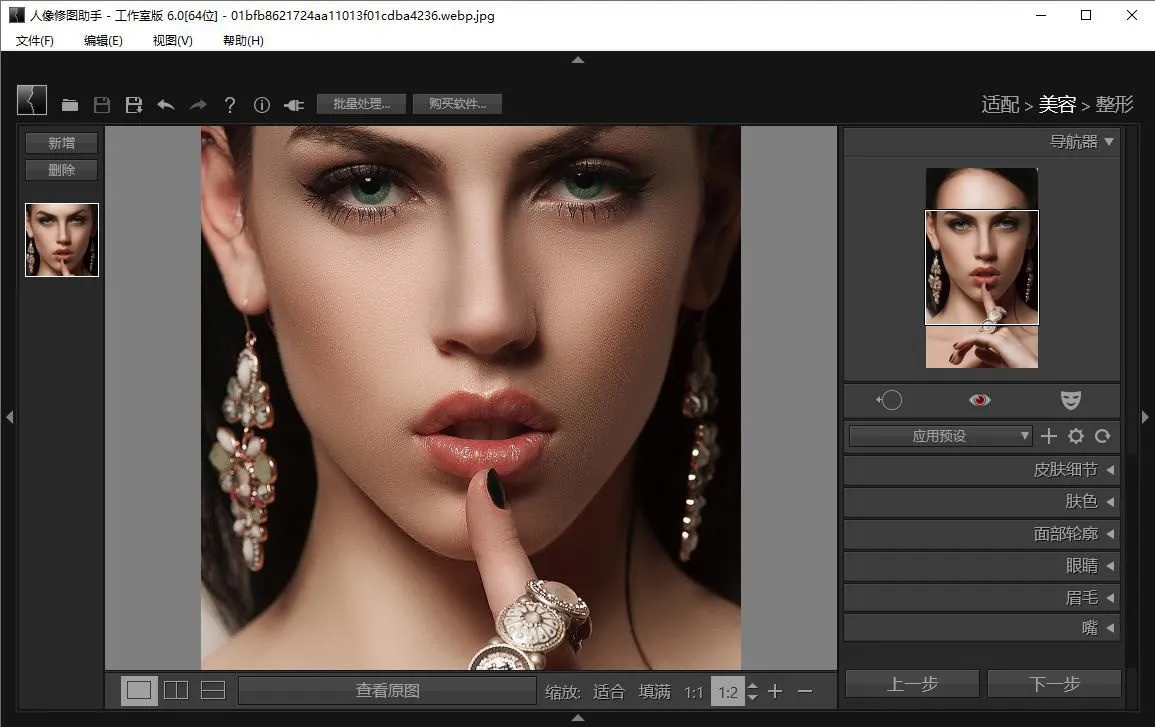Screen dimensions: 1155x727
Task: Switch to top-bottom split view
Action: click(x=213, y=690)
